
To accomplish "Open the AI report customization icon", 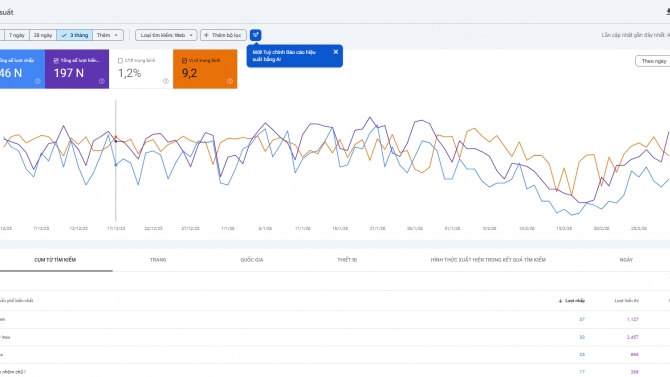I will click(x=256, y=35).
